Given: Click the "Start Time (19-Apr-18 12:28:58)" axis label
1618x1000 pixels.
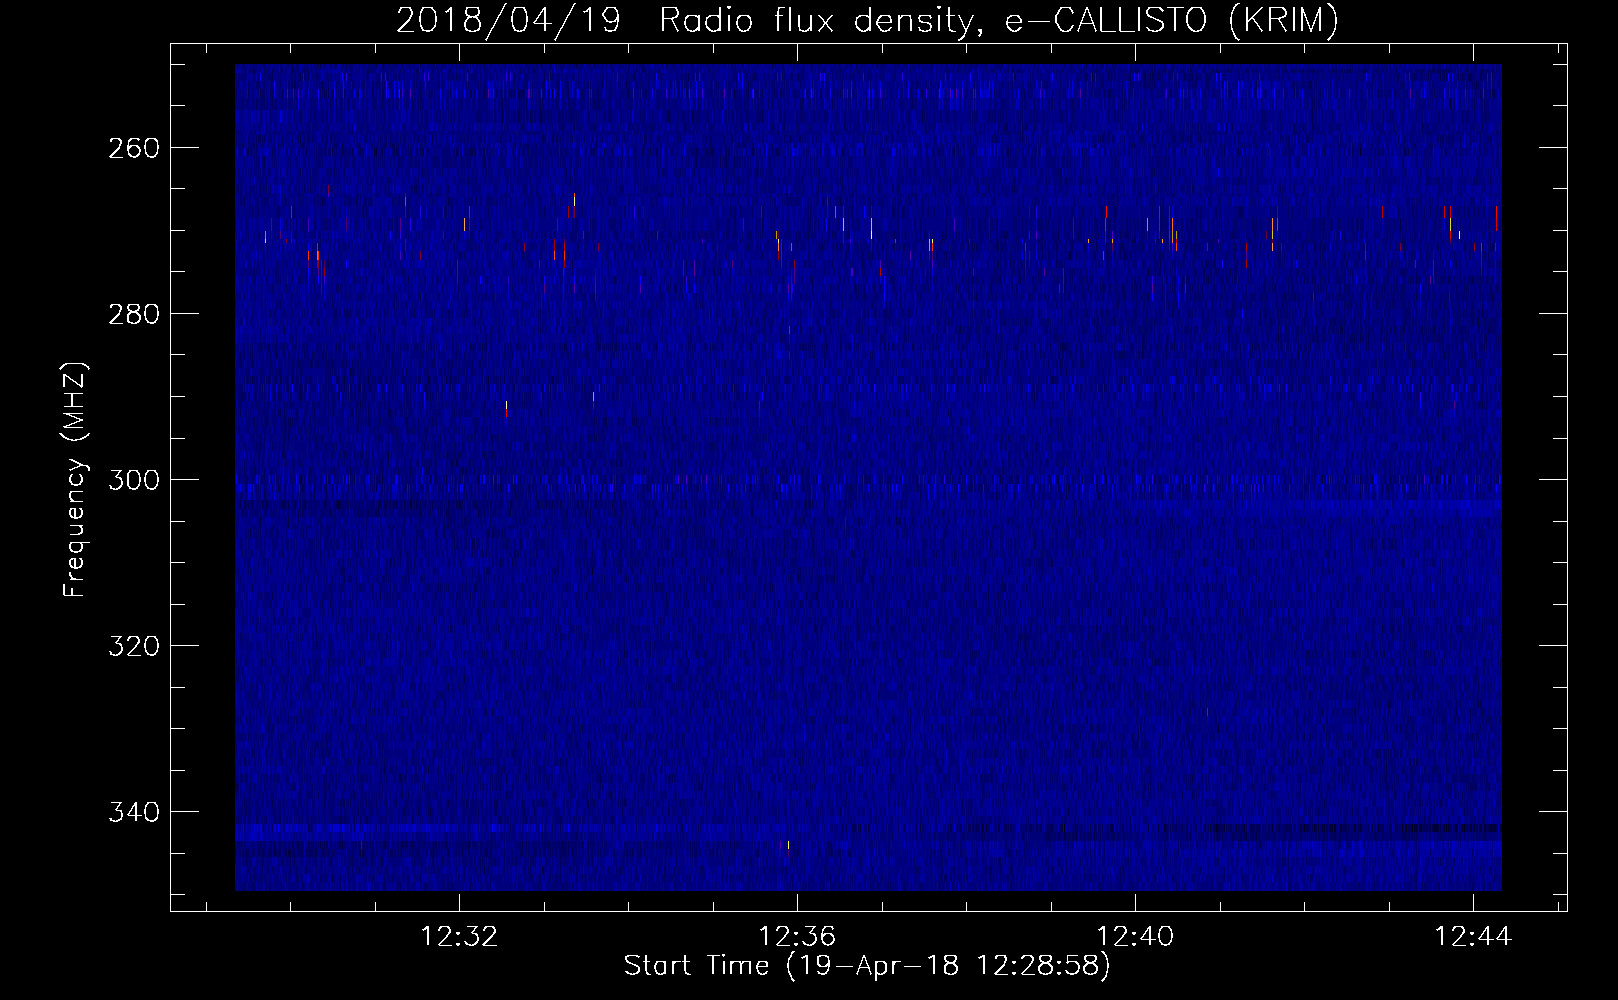Looking at the screenshot, I should [x=867, y=966].
